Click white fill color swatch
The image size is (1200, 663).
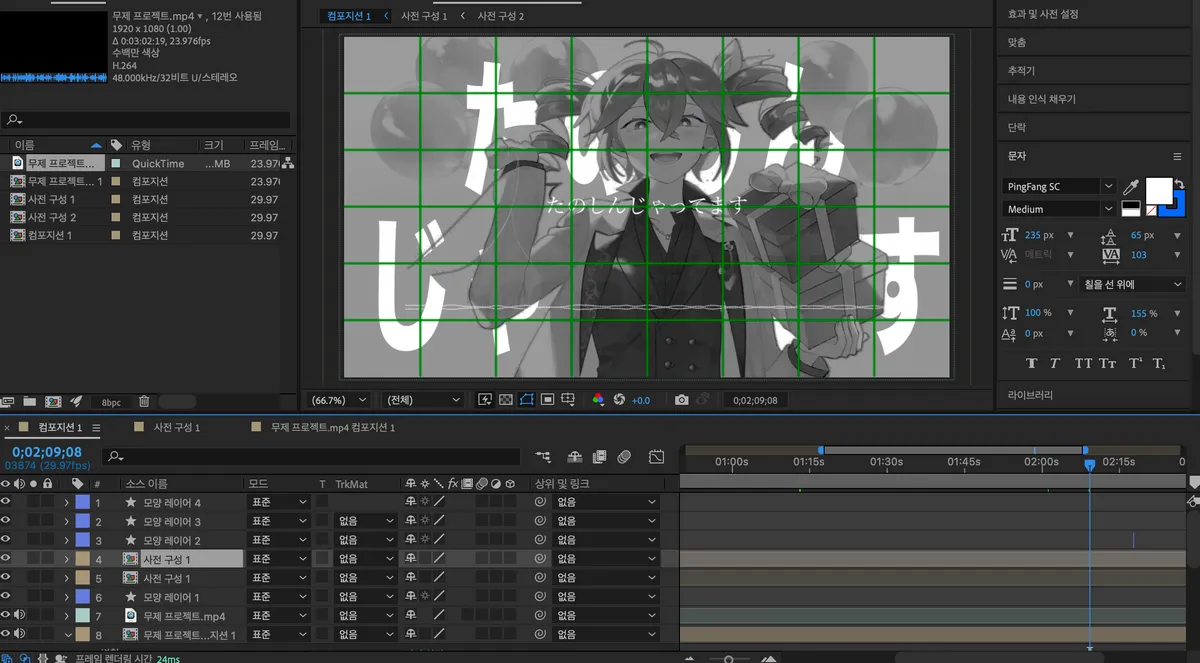click(1157, 190)
